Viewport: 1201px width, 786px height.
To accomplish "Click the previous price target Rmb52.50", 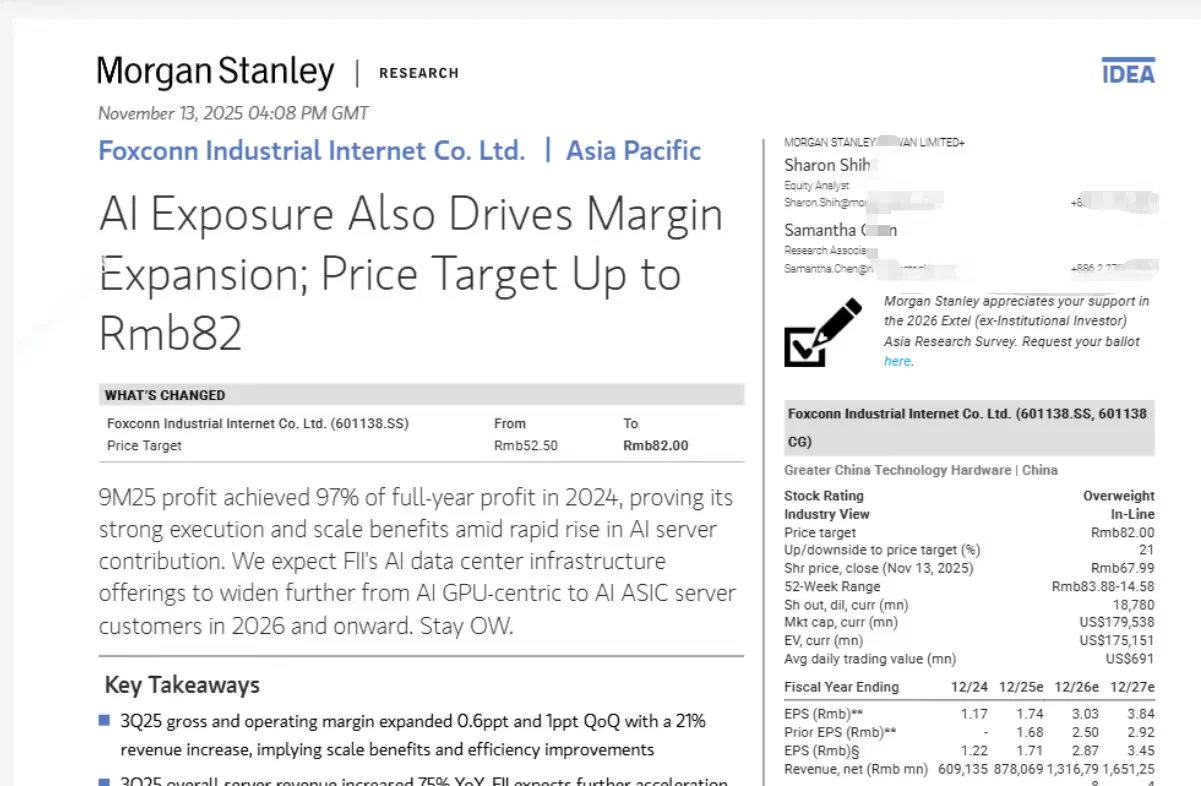I will [x=525, y=446].
